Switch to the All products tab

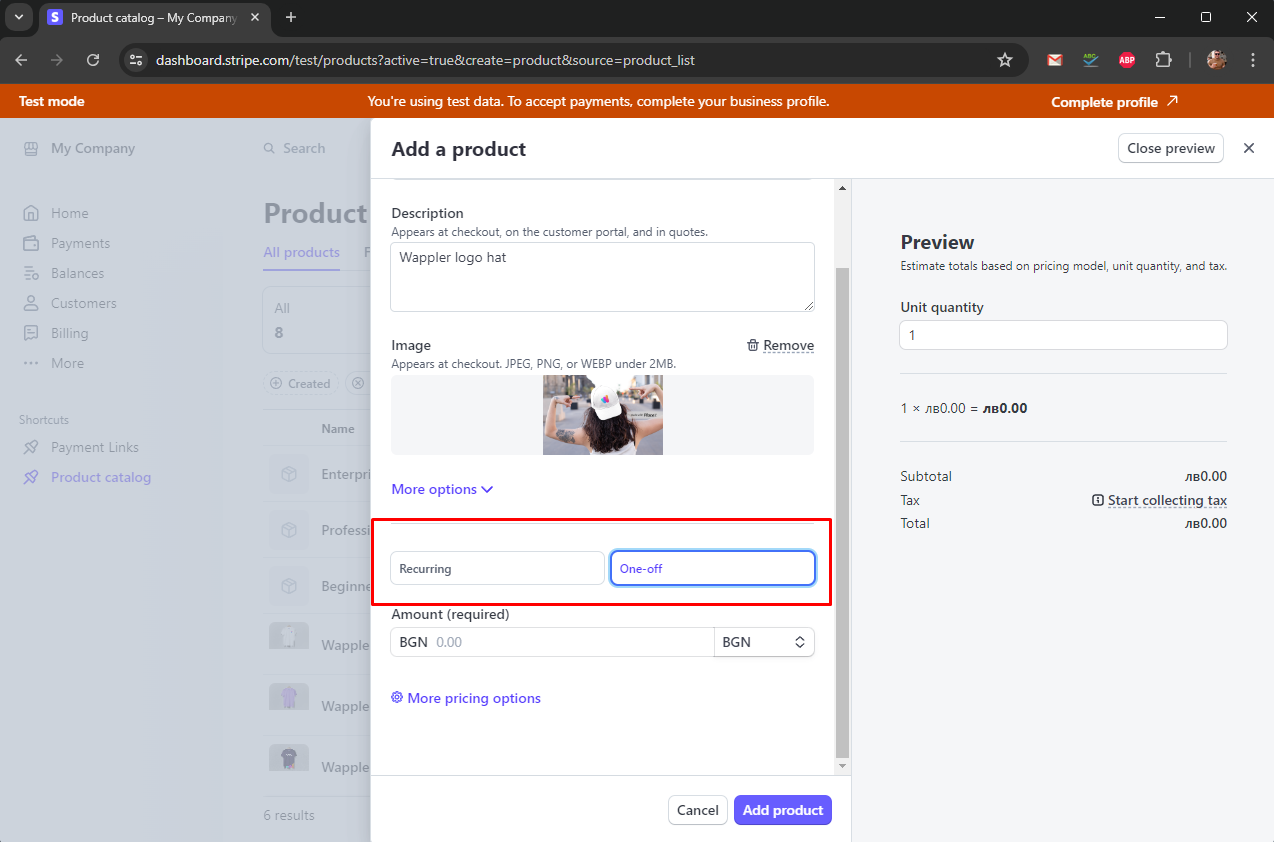(301, 252)
